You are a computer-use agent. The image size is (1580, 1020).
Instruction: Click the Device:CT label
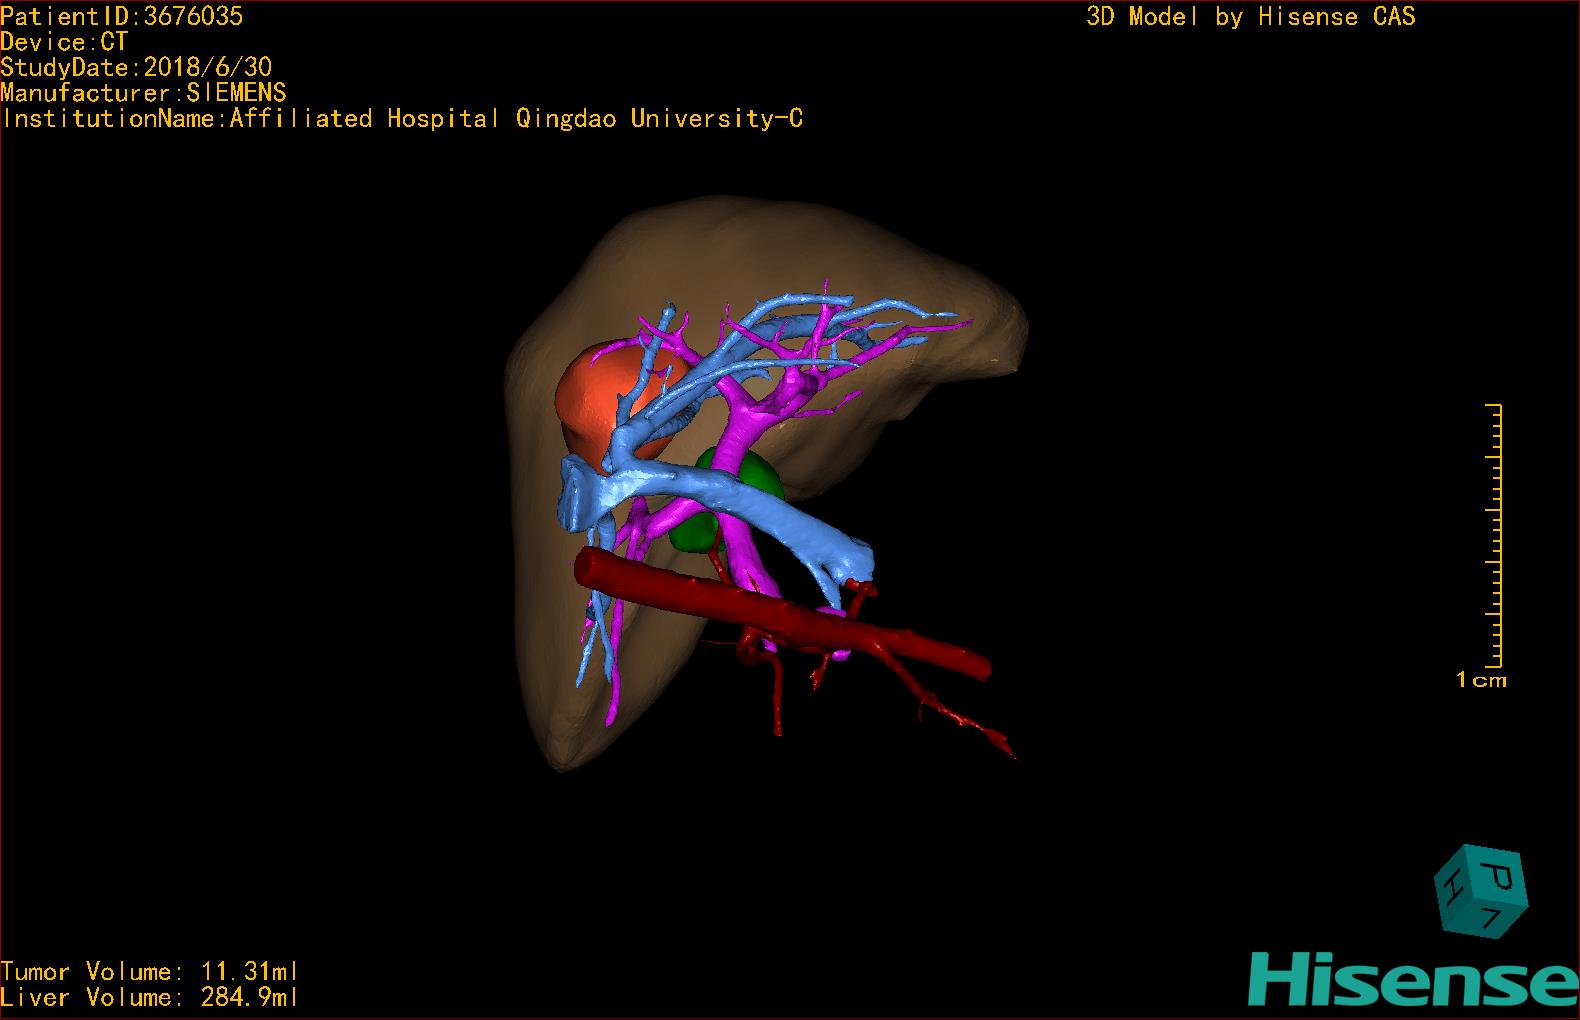65,42
